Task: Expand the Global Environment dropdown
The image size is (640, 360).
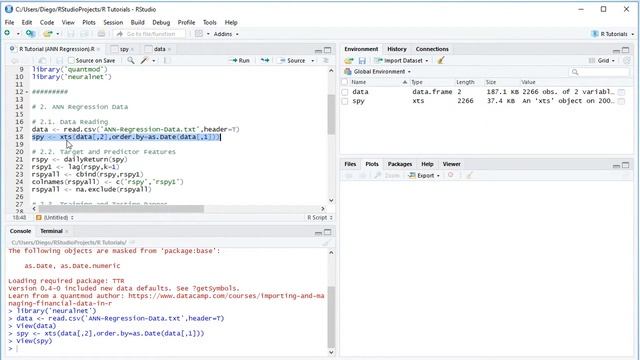Action: [x=378, y=71]
